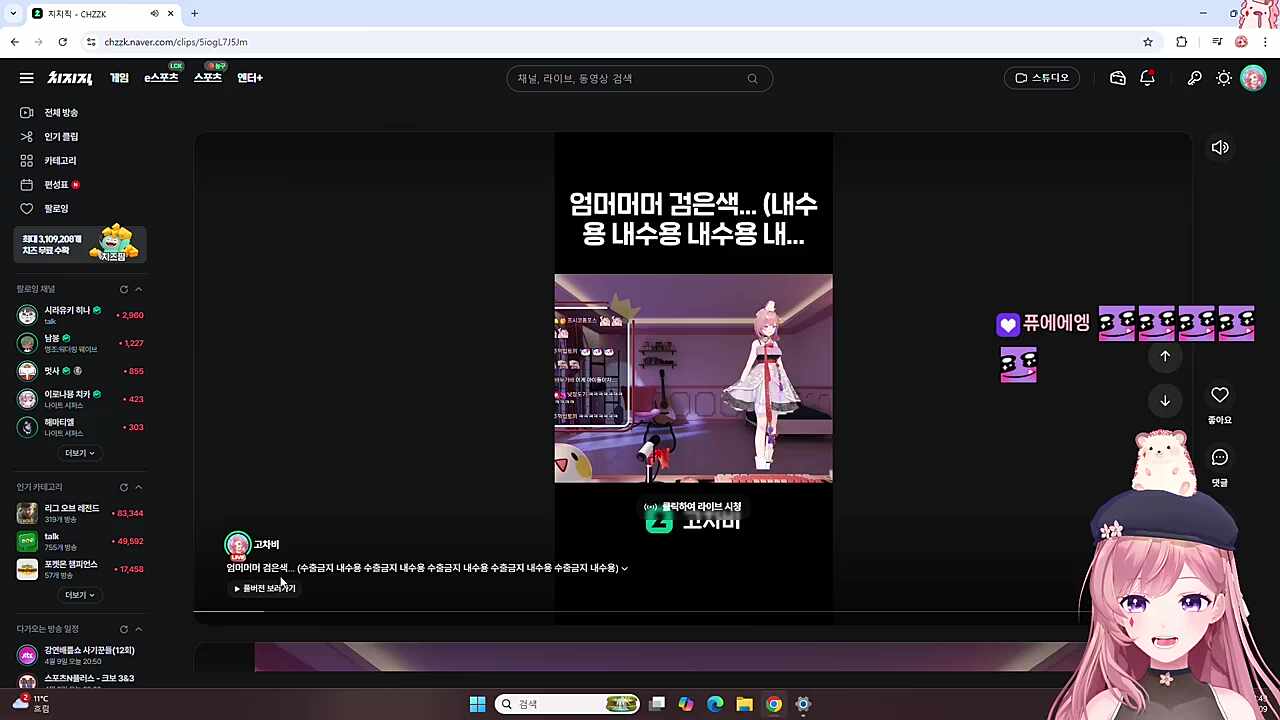Click 풀버전 보러가기 button
The width and height of the screenshot is (1280, 720).
coord(265,588)
